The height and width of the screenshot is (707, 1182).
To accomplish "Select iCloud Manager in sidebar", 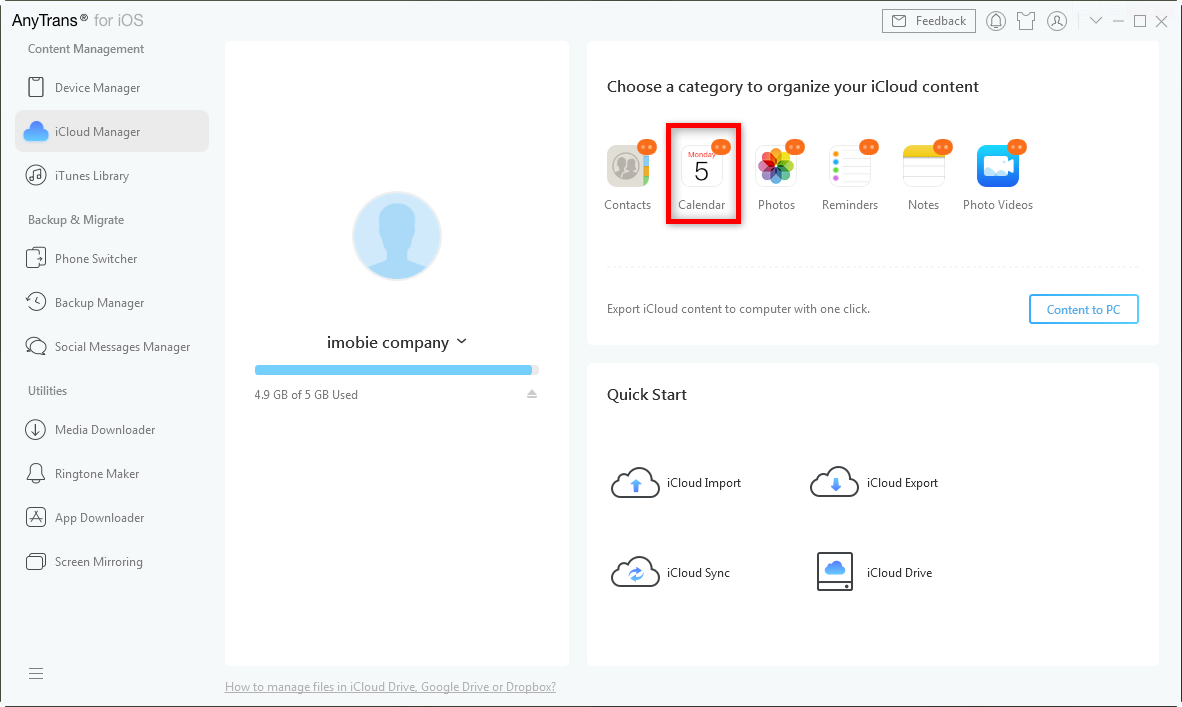I will point(112,132).
